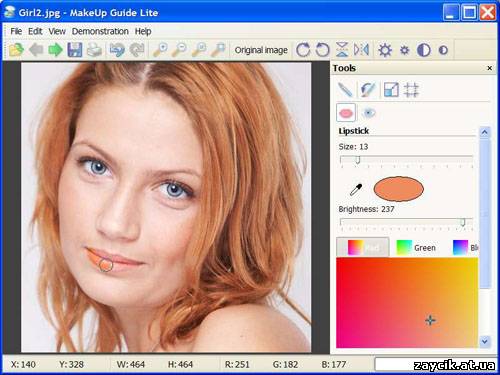Click the open file folder icon

click(16, 50)
